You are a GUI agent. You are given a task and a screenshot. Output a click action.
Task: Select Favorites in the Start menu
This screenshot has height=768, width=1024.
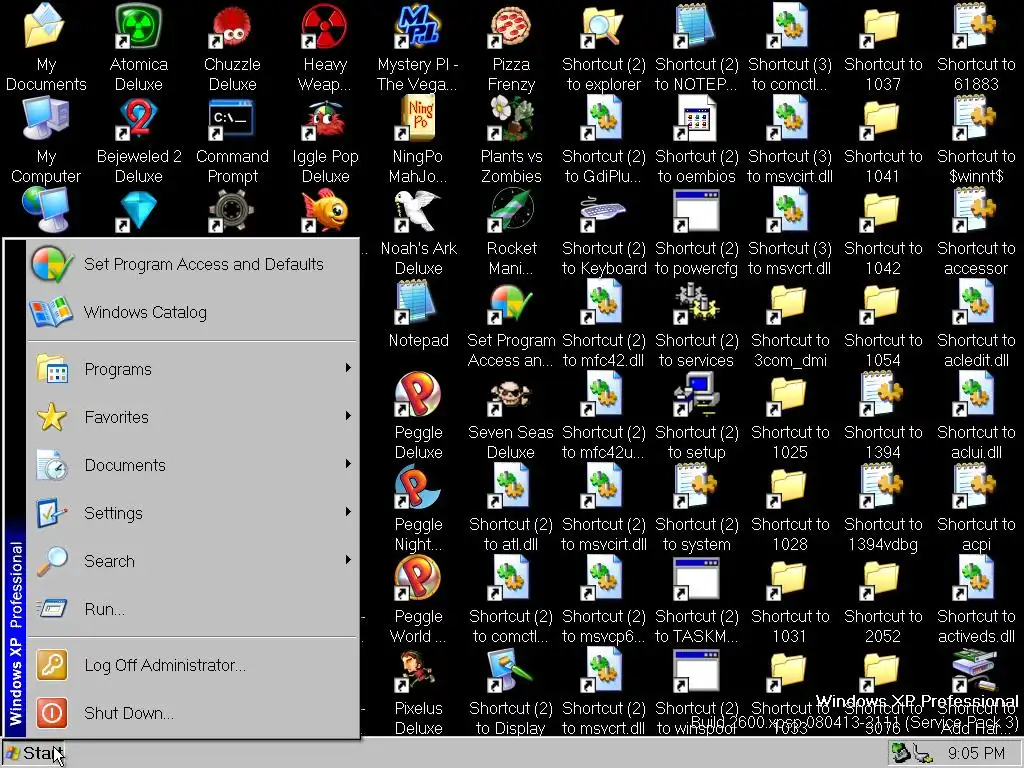[193, 417]
